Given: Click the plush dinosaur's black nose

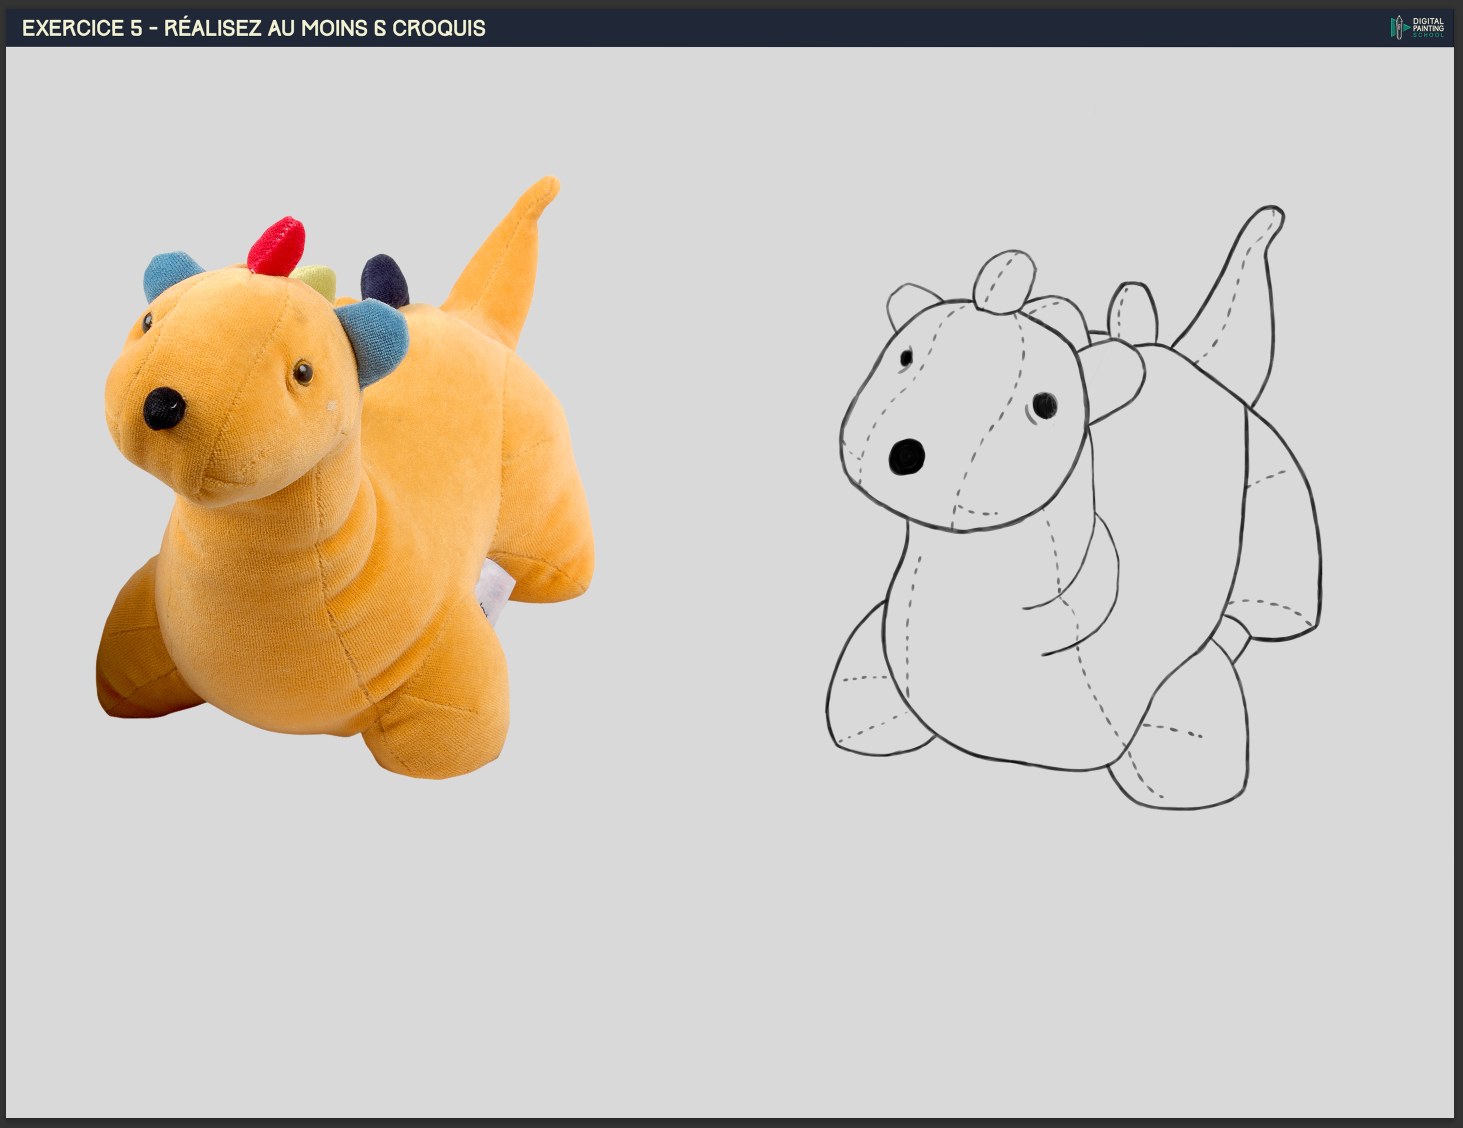Looking at the screenshot, I should click(163, 408).
